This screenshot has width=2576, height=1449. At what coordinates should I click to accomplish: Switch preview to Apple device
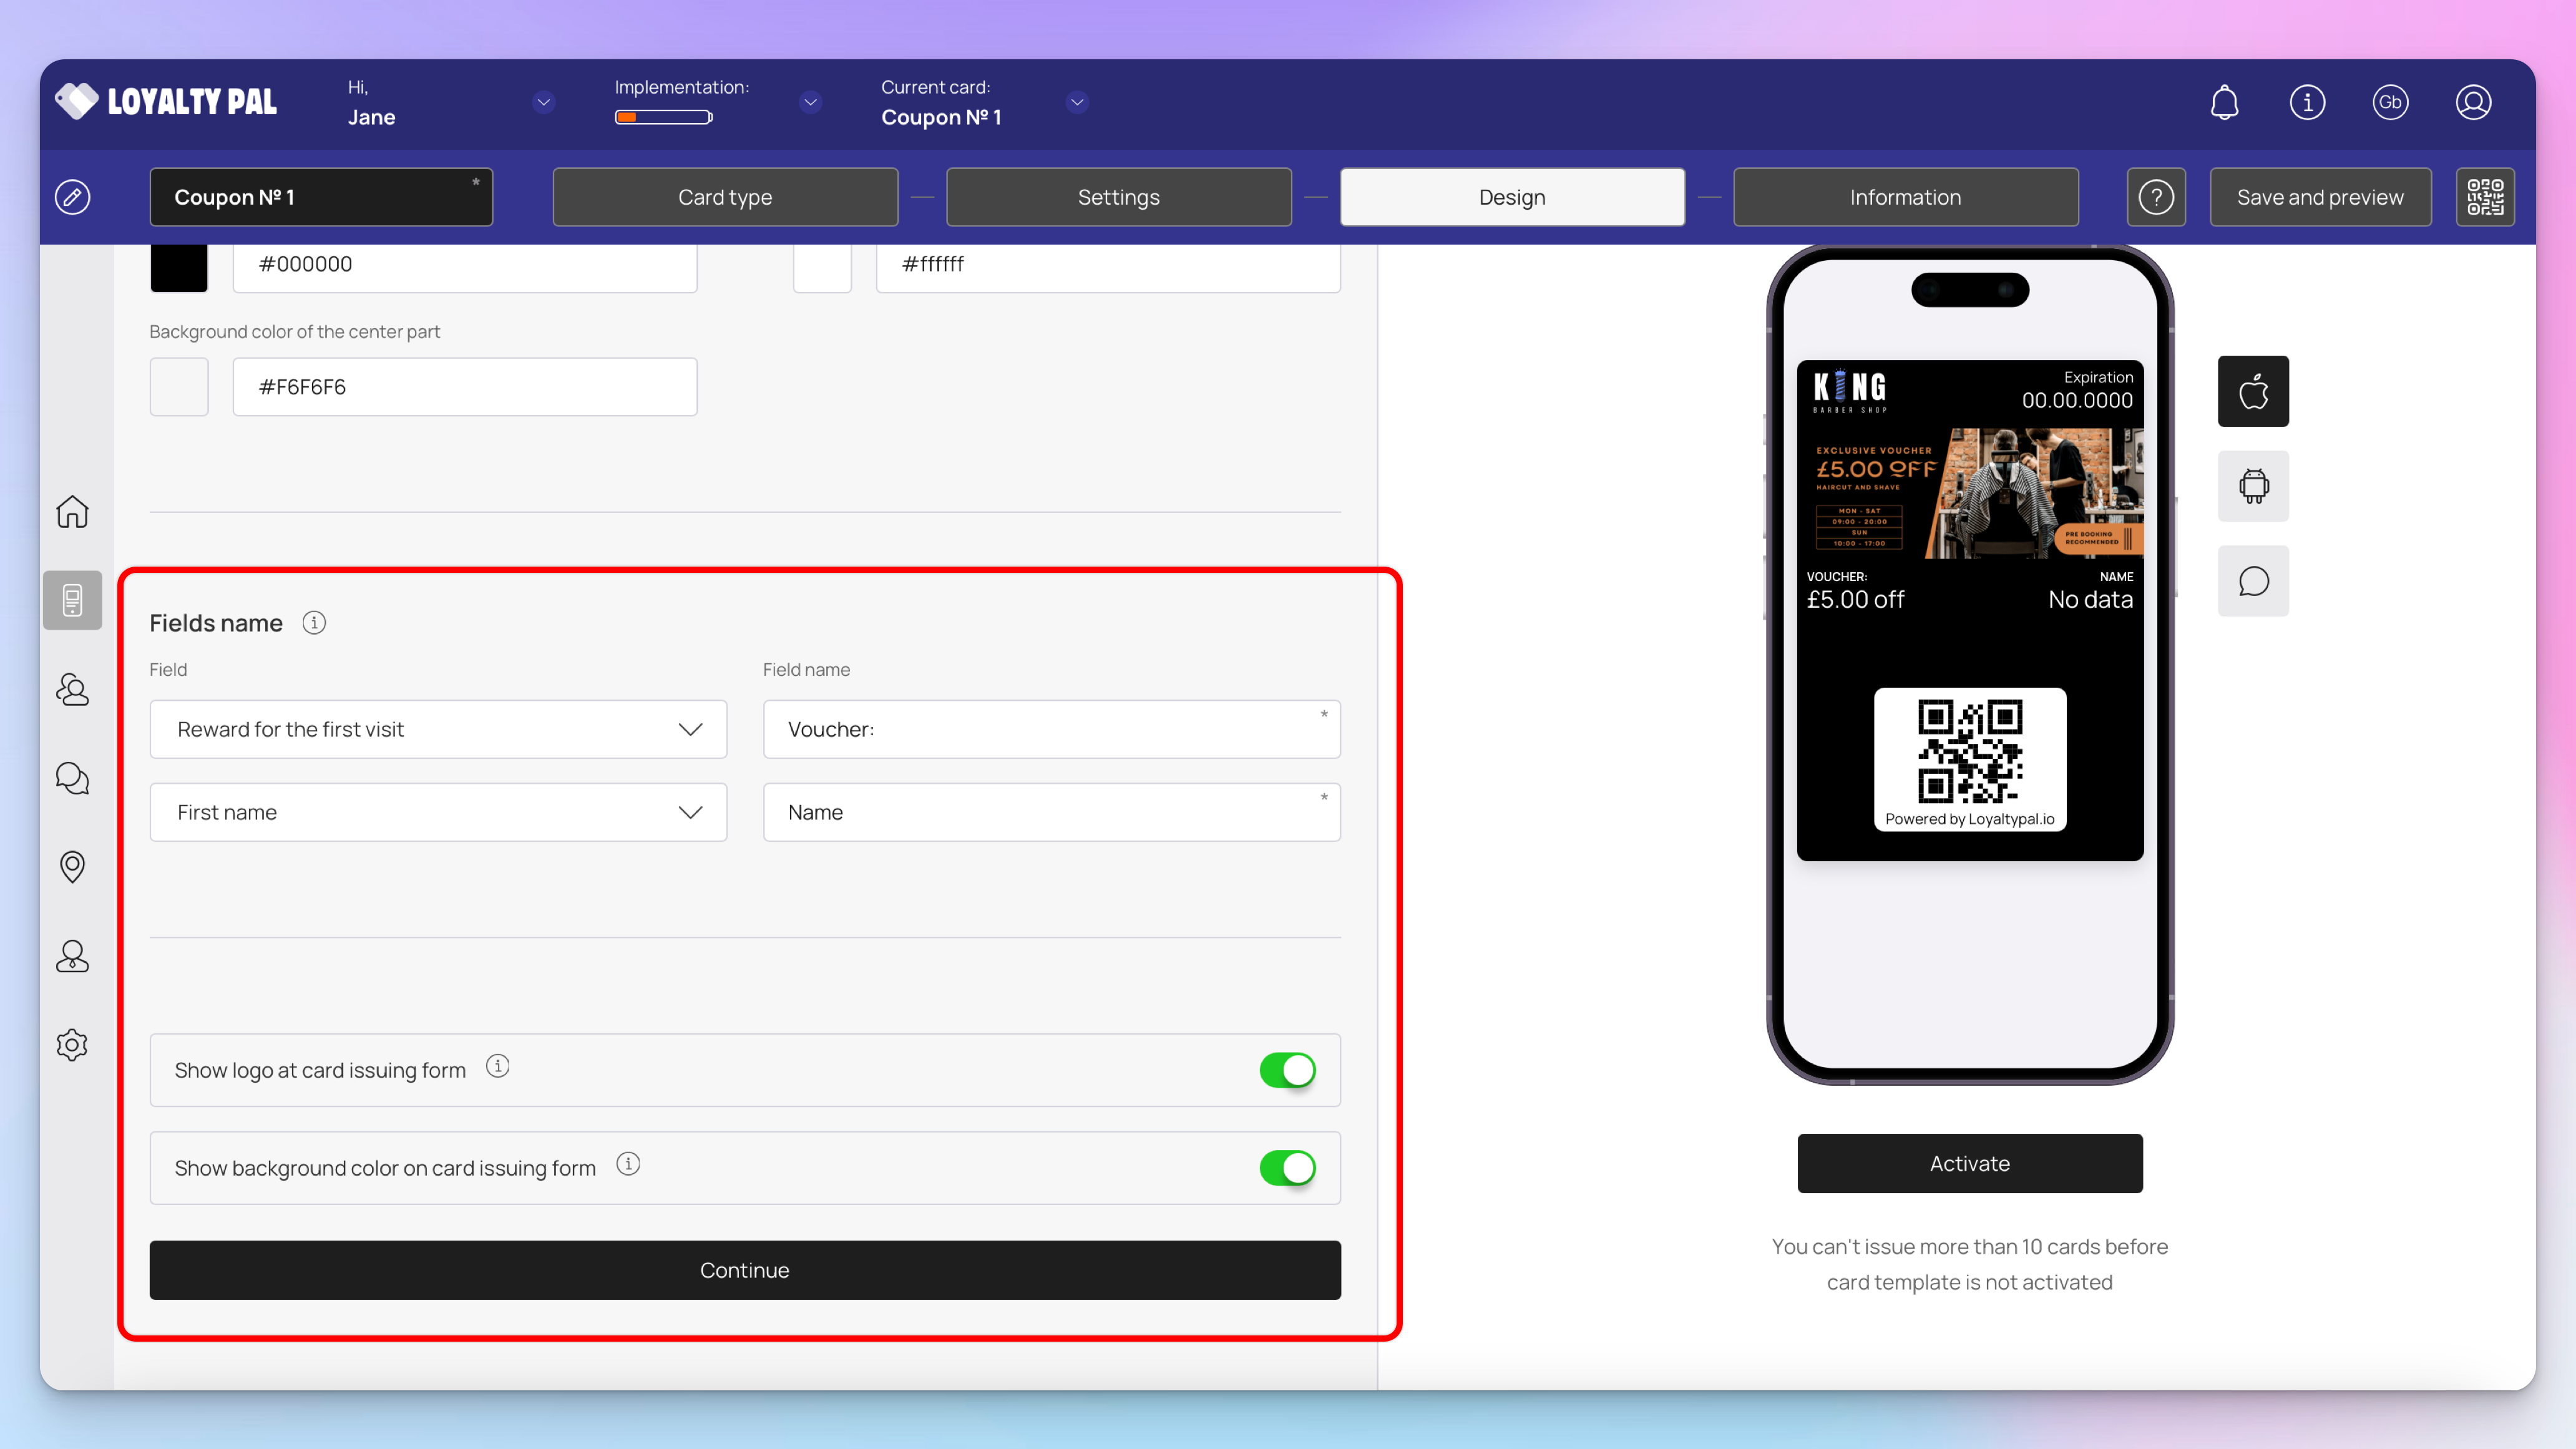click(2253, 391)
